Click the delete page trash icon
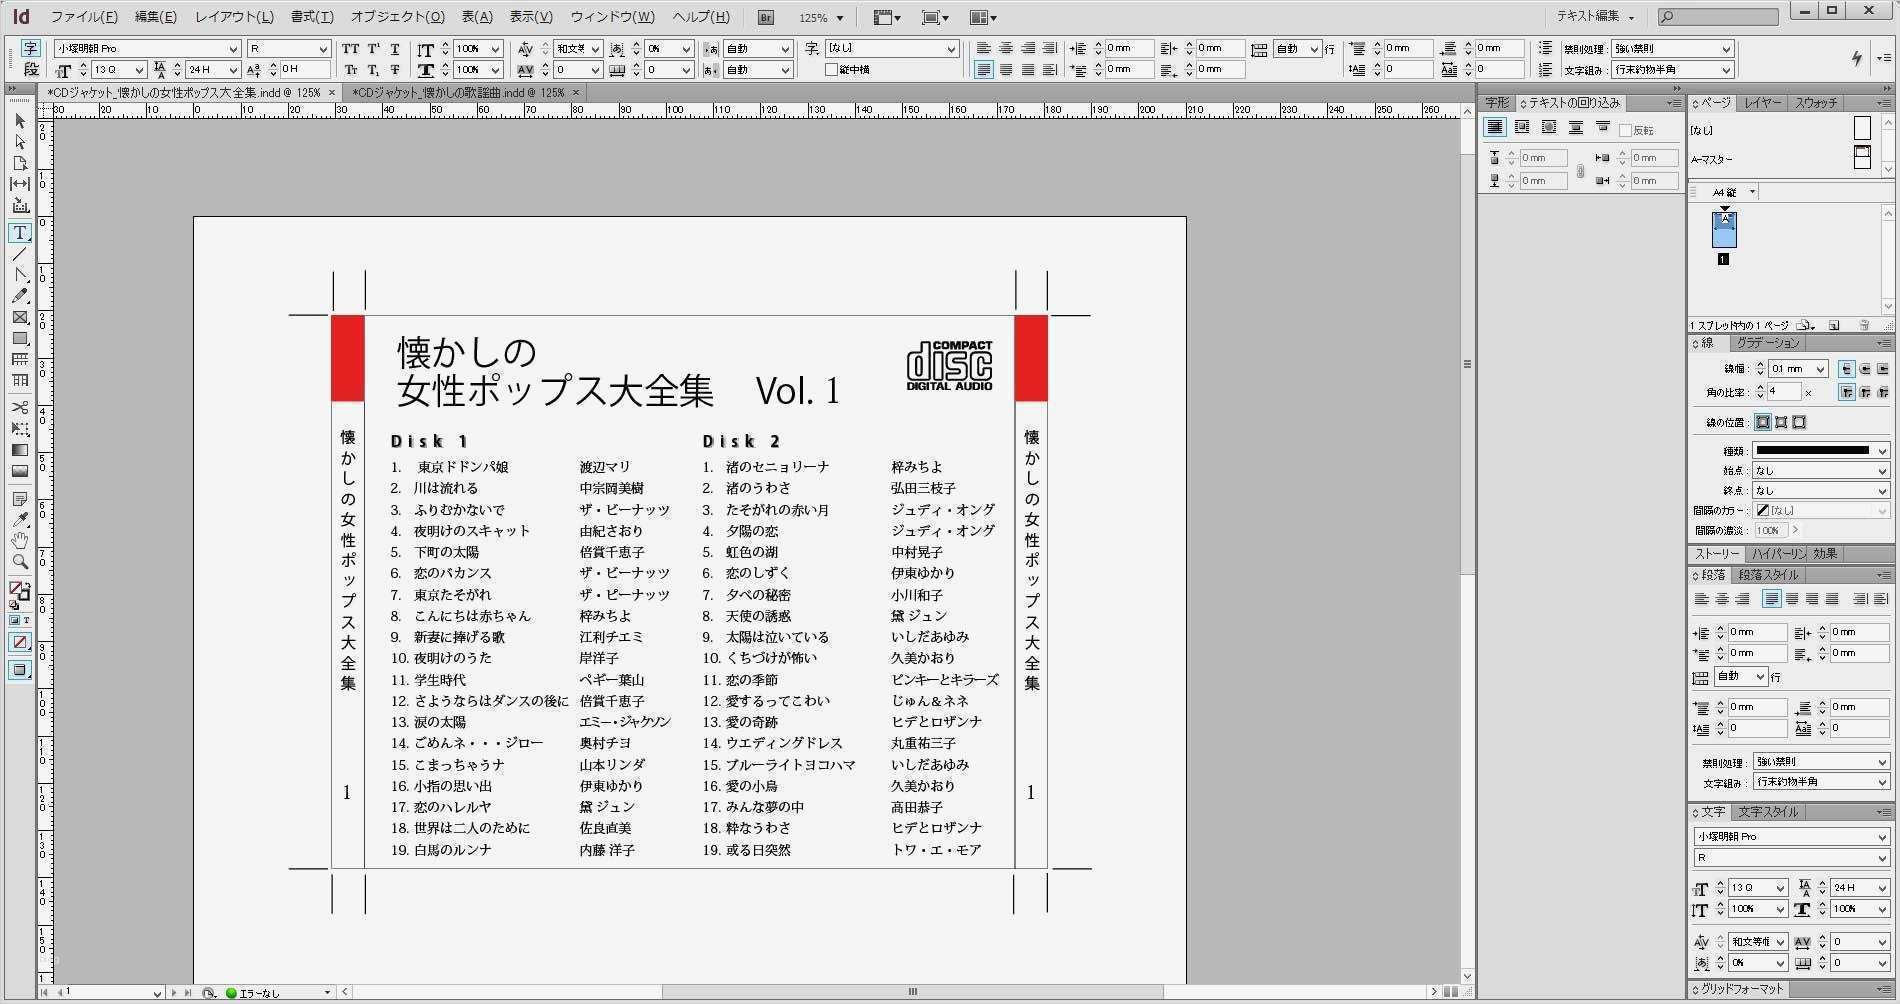1900x1004 pixels. pyautogui.click(x=1864, y=325)
